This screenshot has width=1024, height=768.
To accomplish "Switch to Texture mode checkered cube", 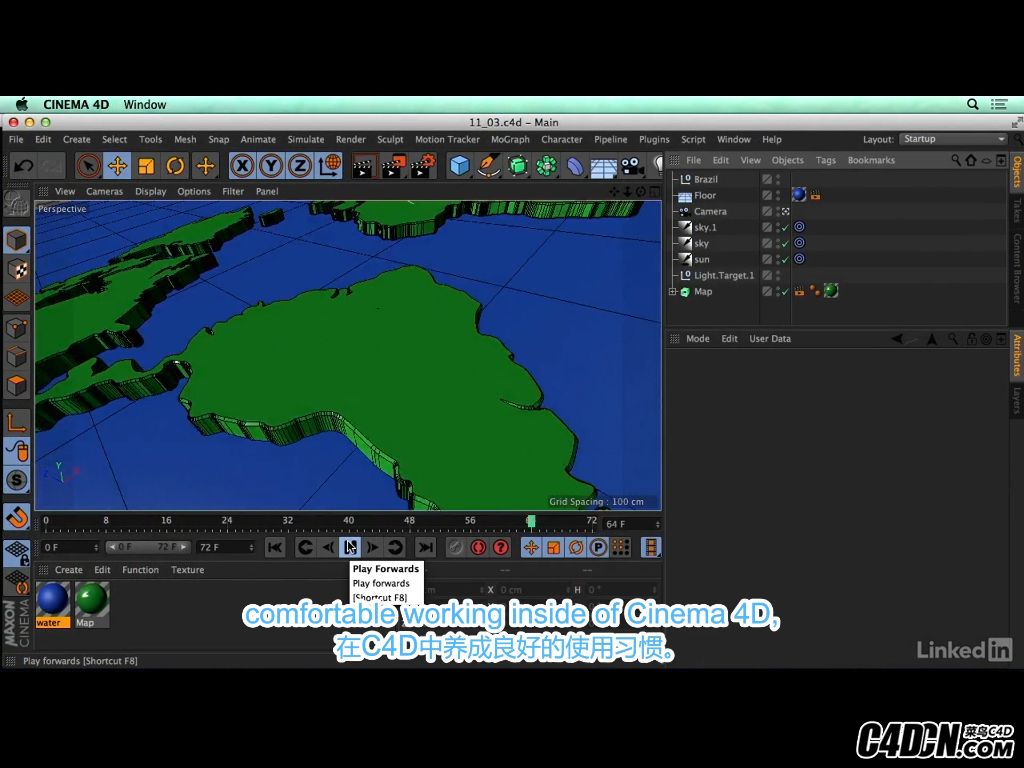I will click(x=16, y=268).
